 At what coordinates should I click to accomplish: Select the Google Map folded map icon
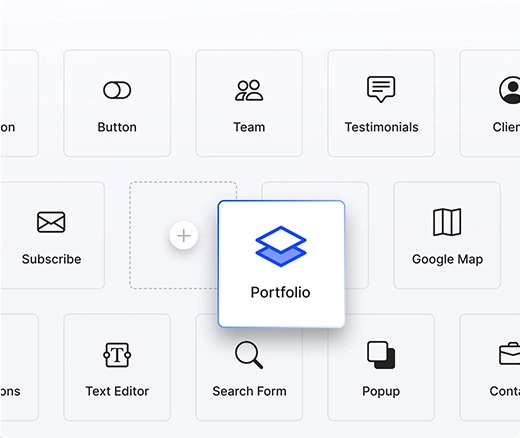pos(447,222)
